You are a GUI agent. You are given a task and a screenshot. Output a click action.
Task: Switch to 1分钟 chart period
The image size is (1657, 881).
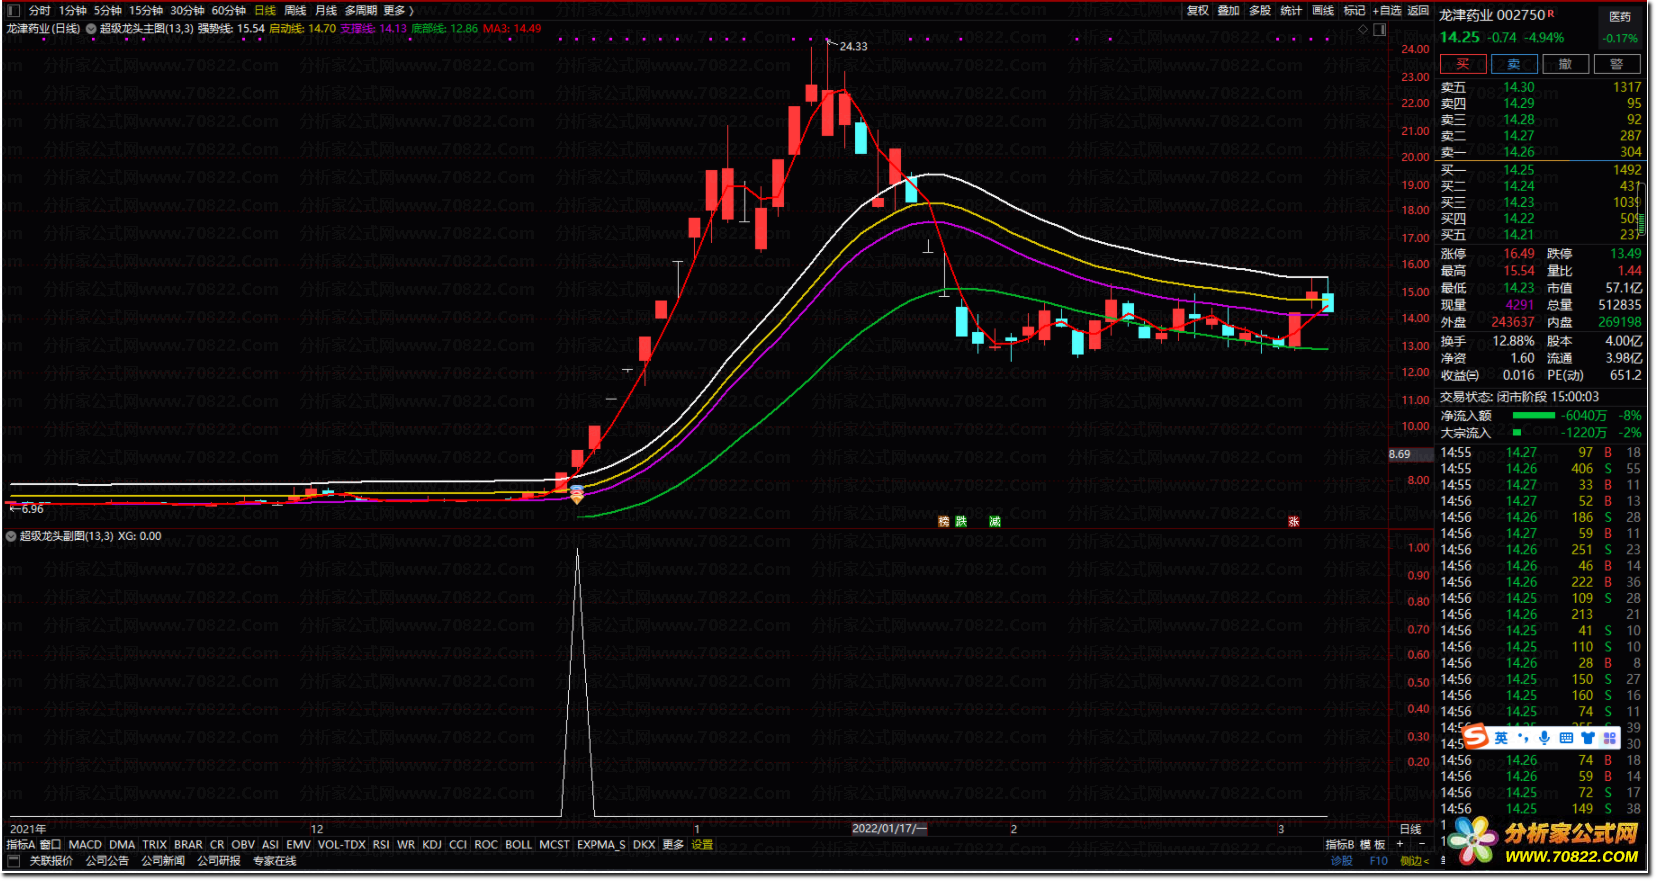(73, 11)
